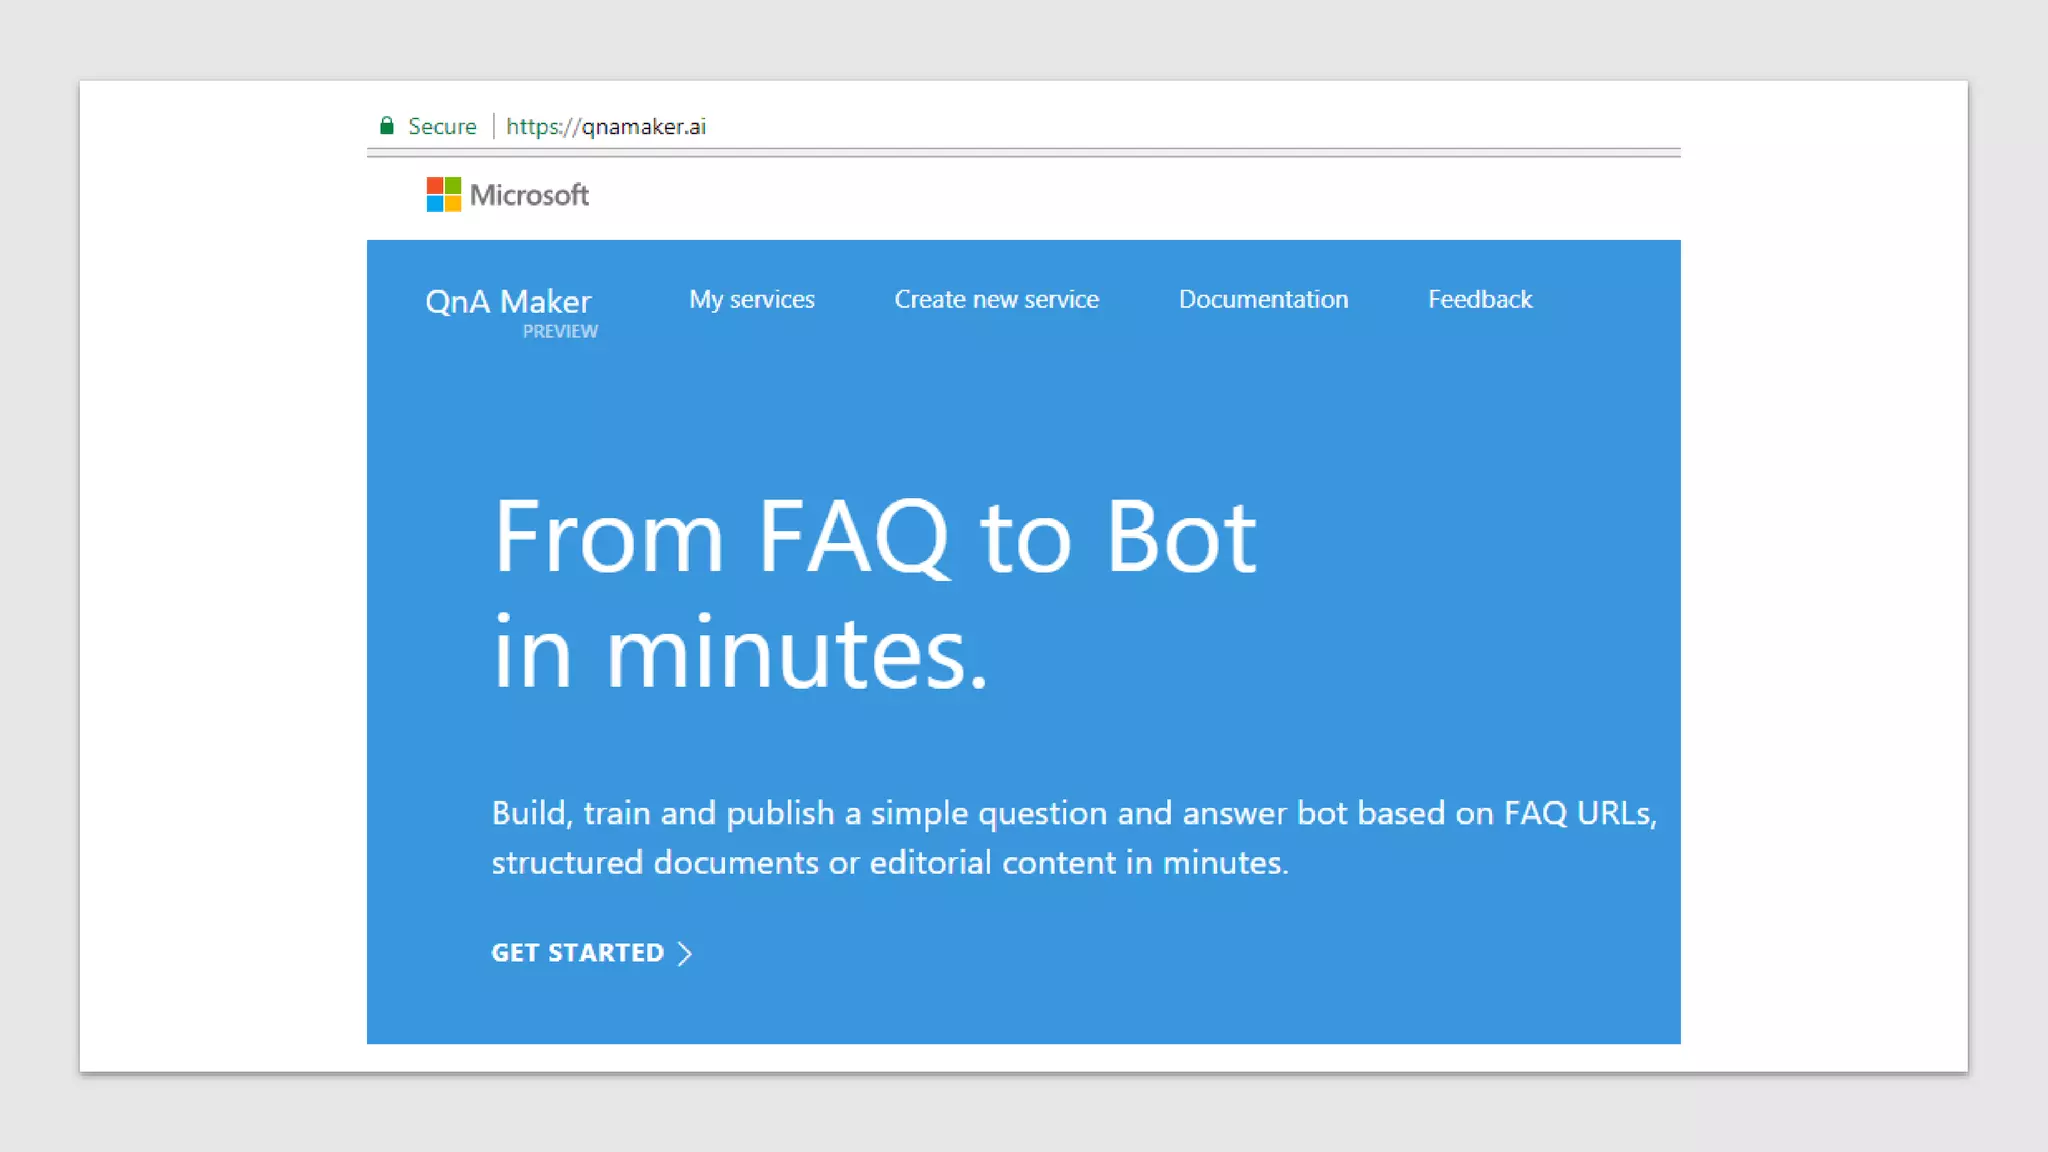The image size is (2048, 1152).
Task: Open the Documentation nav link
Action: [x=1263, y=299]
